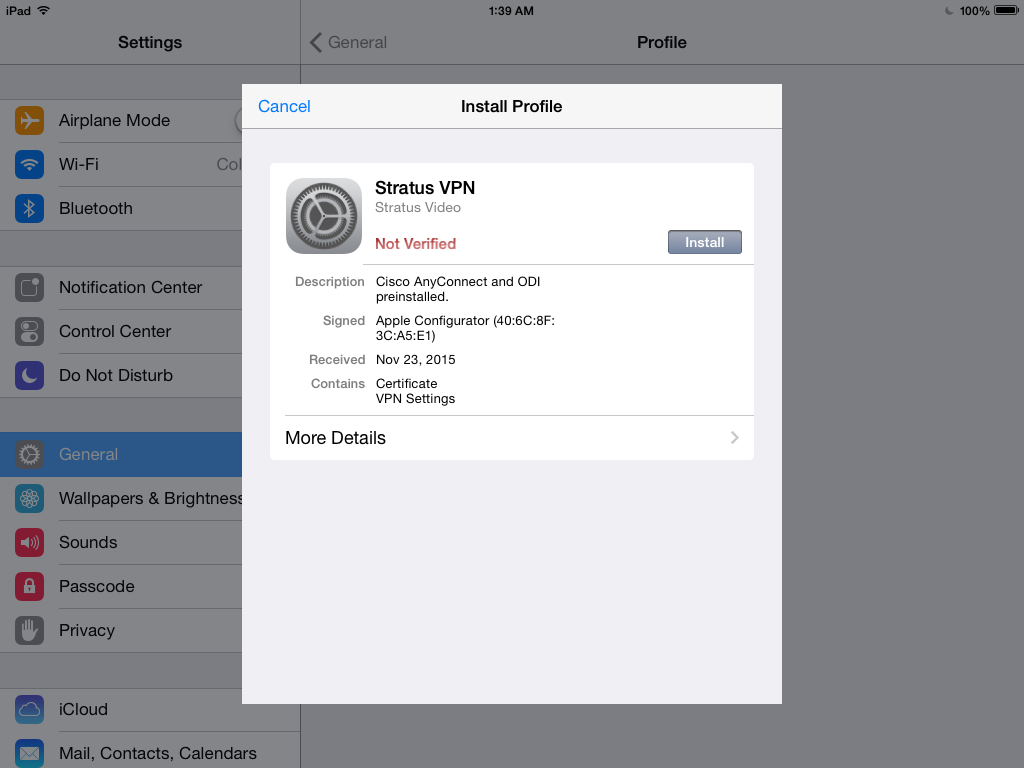Tap the Certificate contents entry
This screenshot has height=768, width=1024.
[x=406, y=384]
